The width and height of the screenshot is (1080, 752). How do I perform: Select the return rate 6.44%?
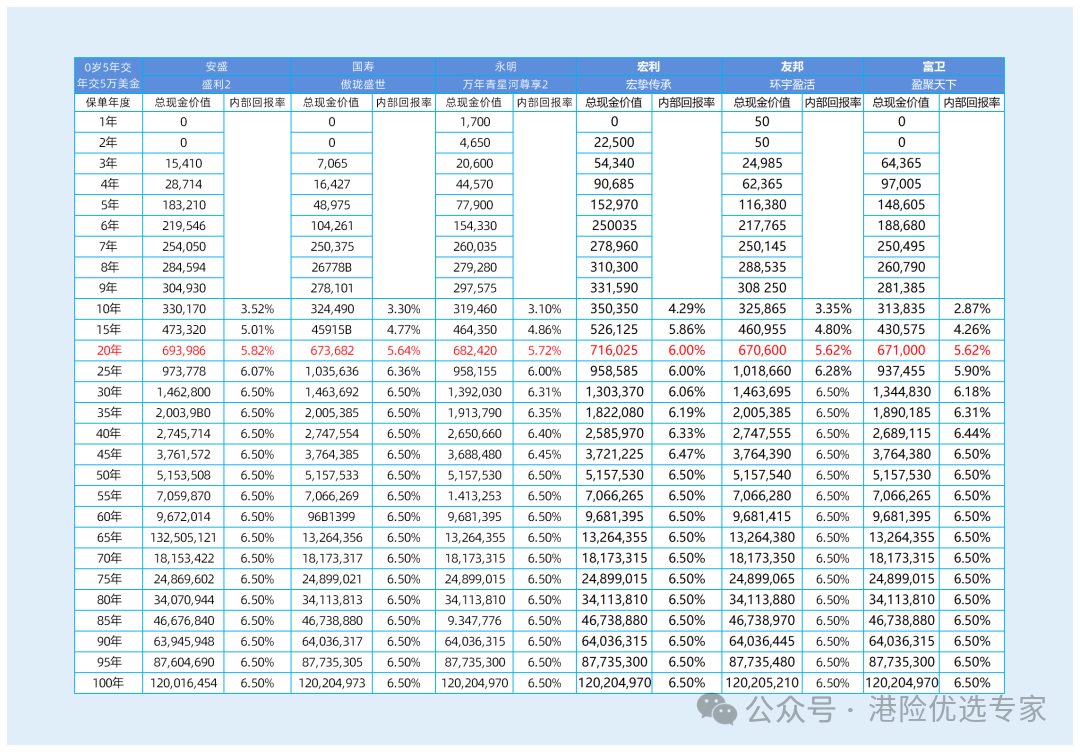972,434
